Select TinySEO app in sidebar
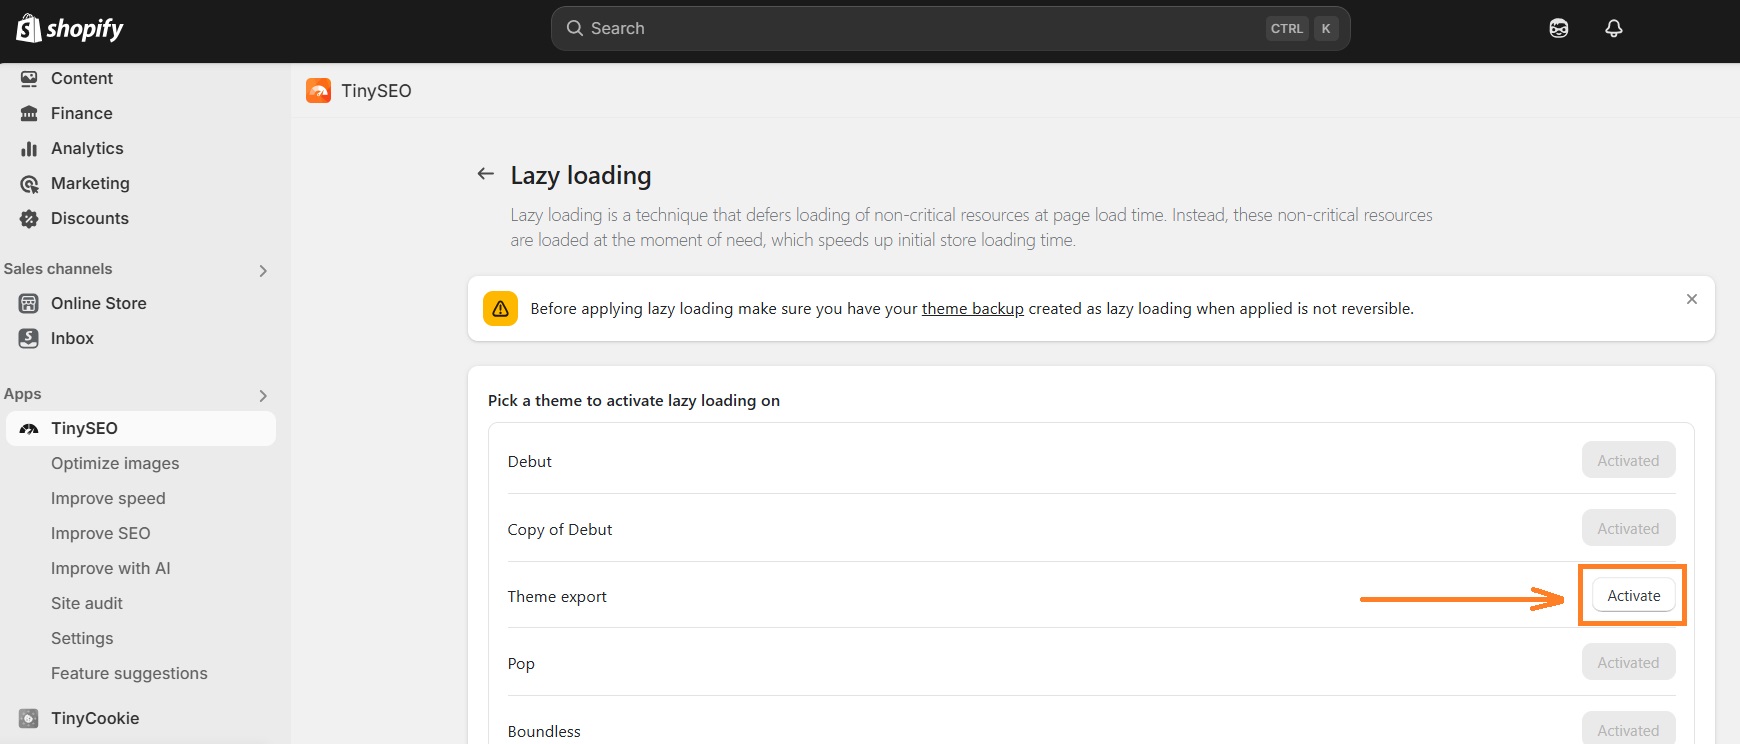This screenshot has height=744, width=1740. coord(140,428)
